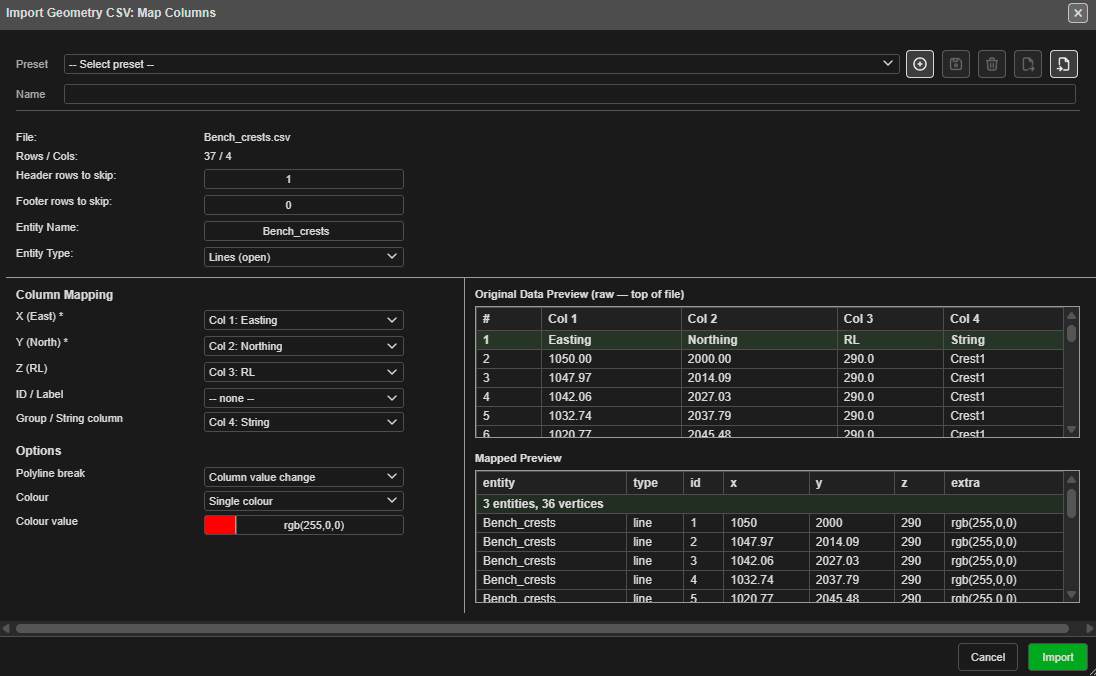This screenshot has width=1096, height=676.
Task: Open the Group / String column dropdown
Action: (x=303, y=422)
